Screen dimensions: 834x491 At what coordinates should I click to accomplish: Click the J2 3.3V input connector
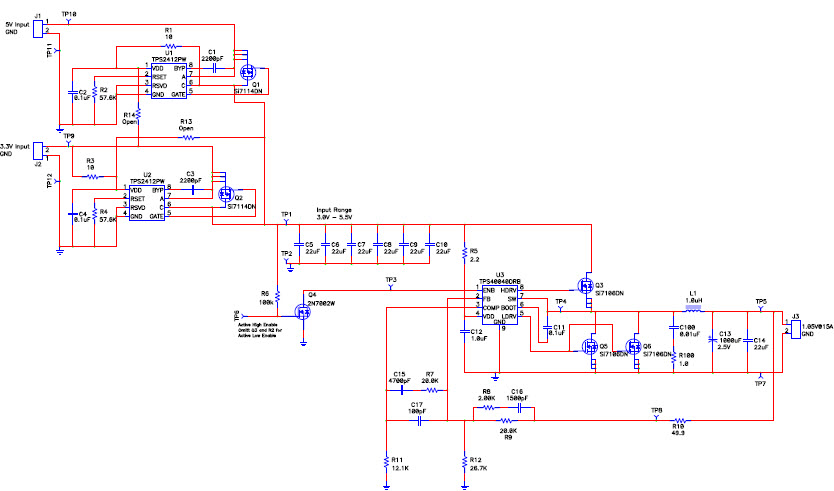tap(38, 150)
